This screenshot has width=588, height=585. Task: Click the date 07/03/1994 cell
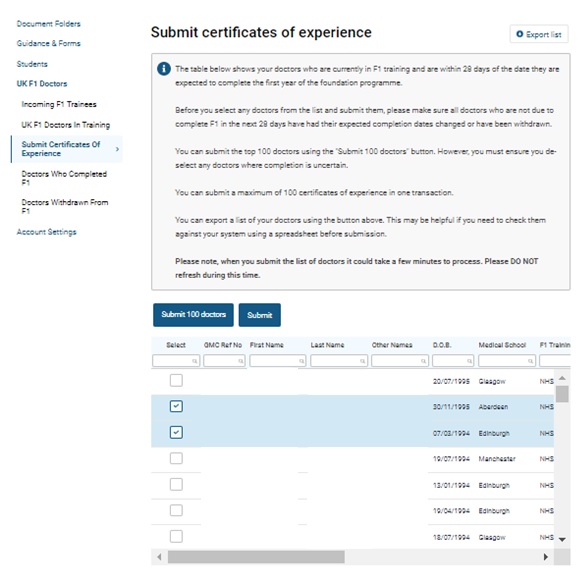451,433
